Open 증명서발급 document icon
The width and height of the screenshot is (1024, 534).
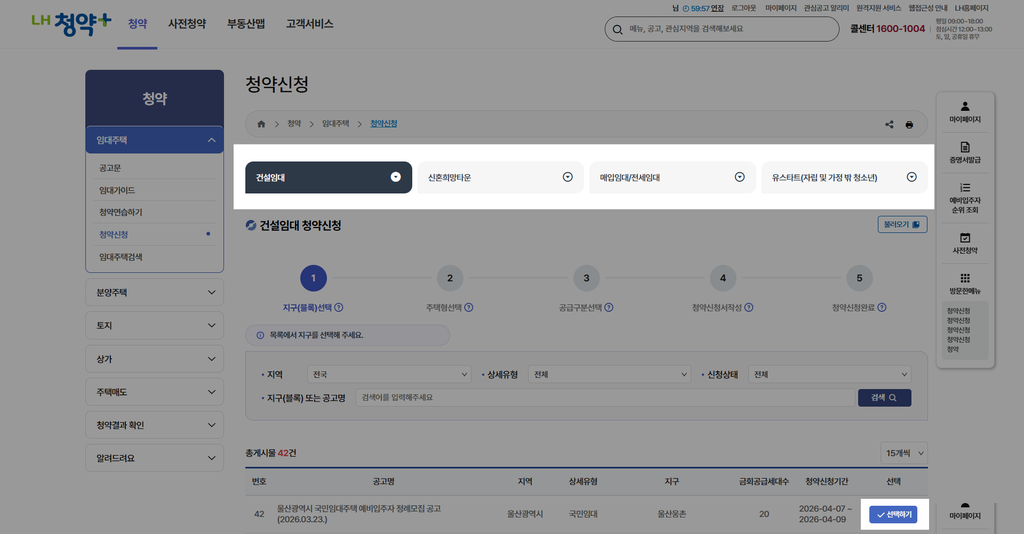[965, 147]
